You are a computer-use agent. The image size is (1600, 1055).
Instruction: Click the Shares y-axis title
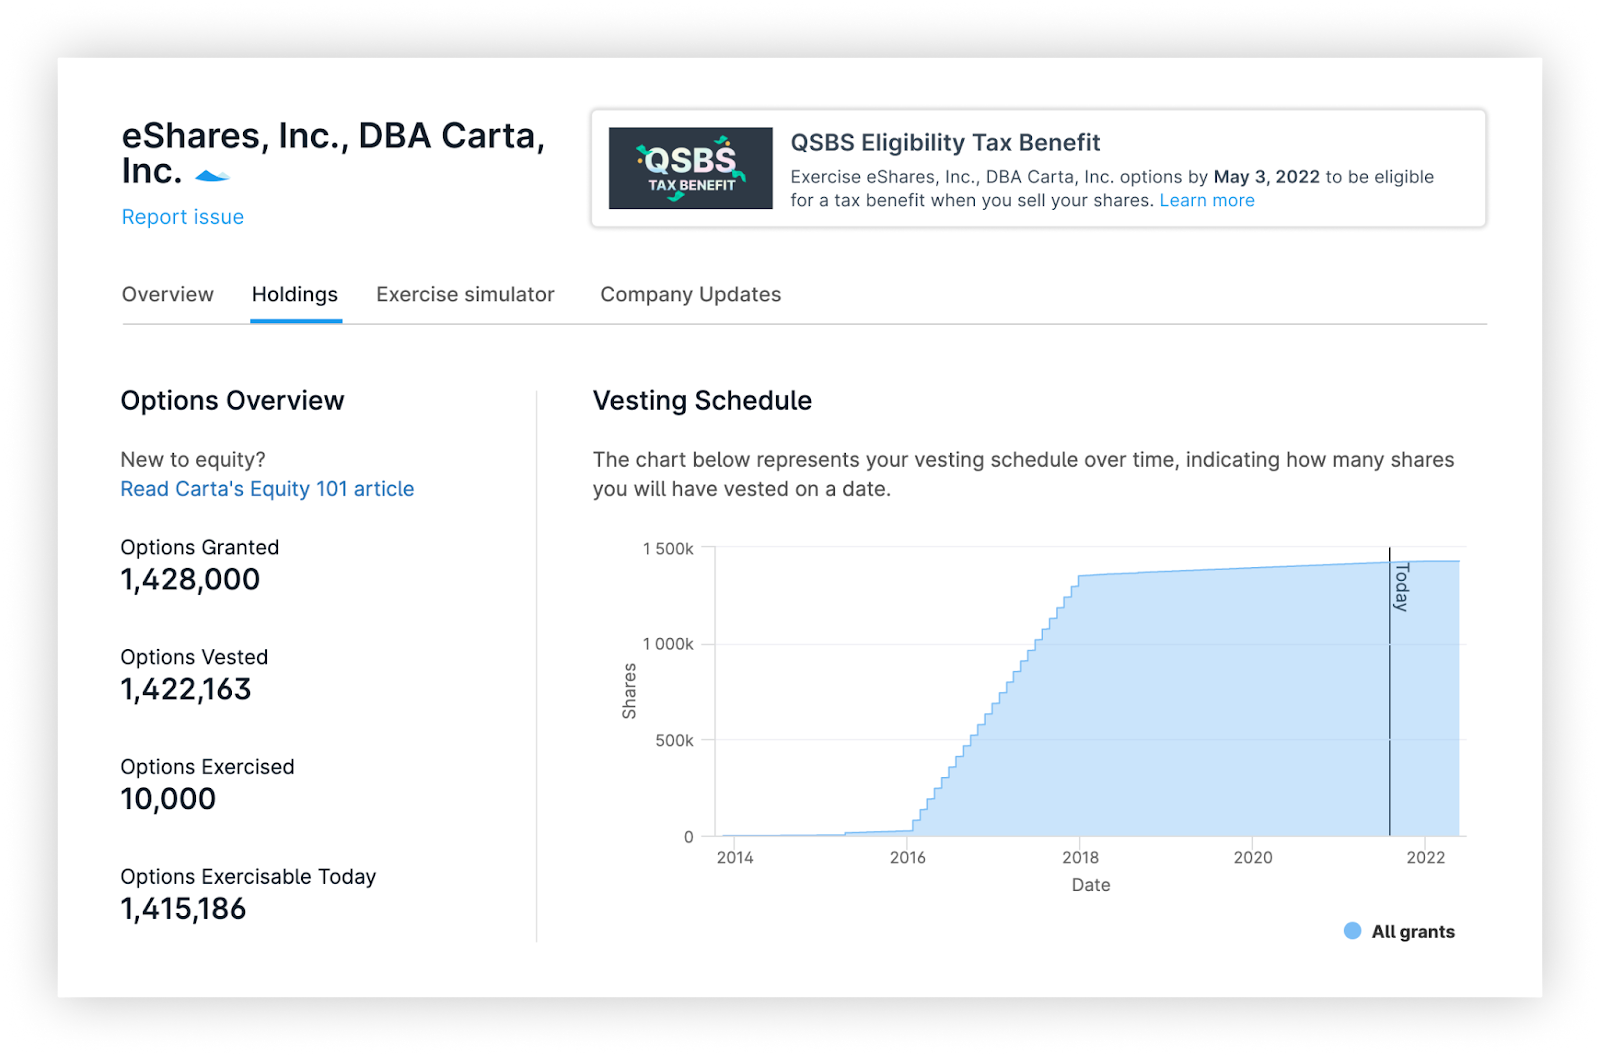[x=629, y=691]
